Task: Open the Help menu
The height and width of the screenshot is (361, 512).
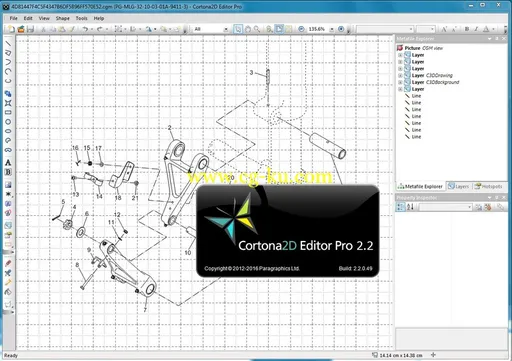Action: (99, 18)
